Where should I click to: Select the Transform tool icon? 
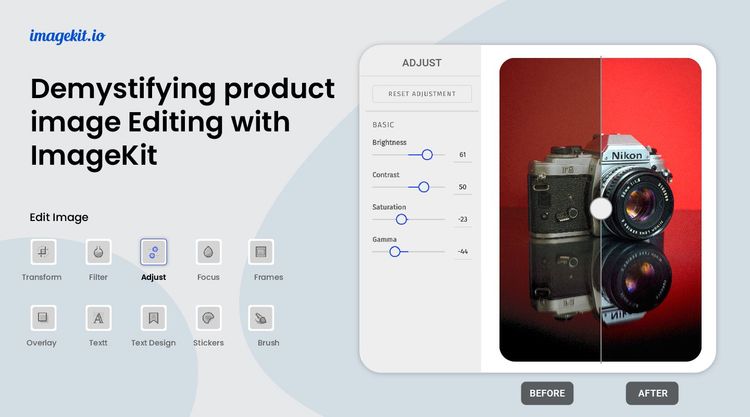[x=43, y=252]
